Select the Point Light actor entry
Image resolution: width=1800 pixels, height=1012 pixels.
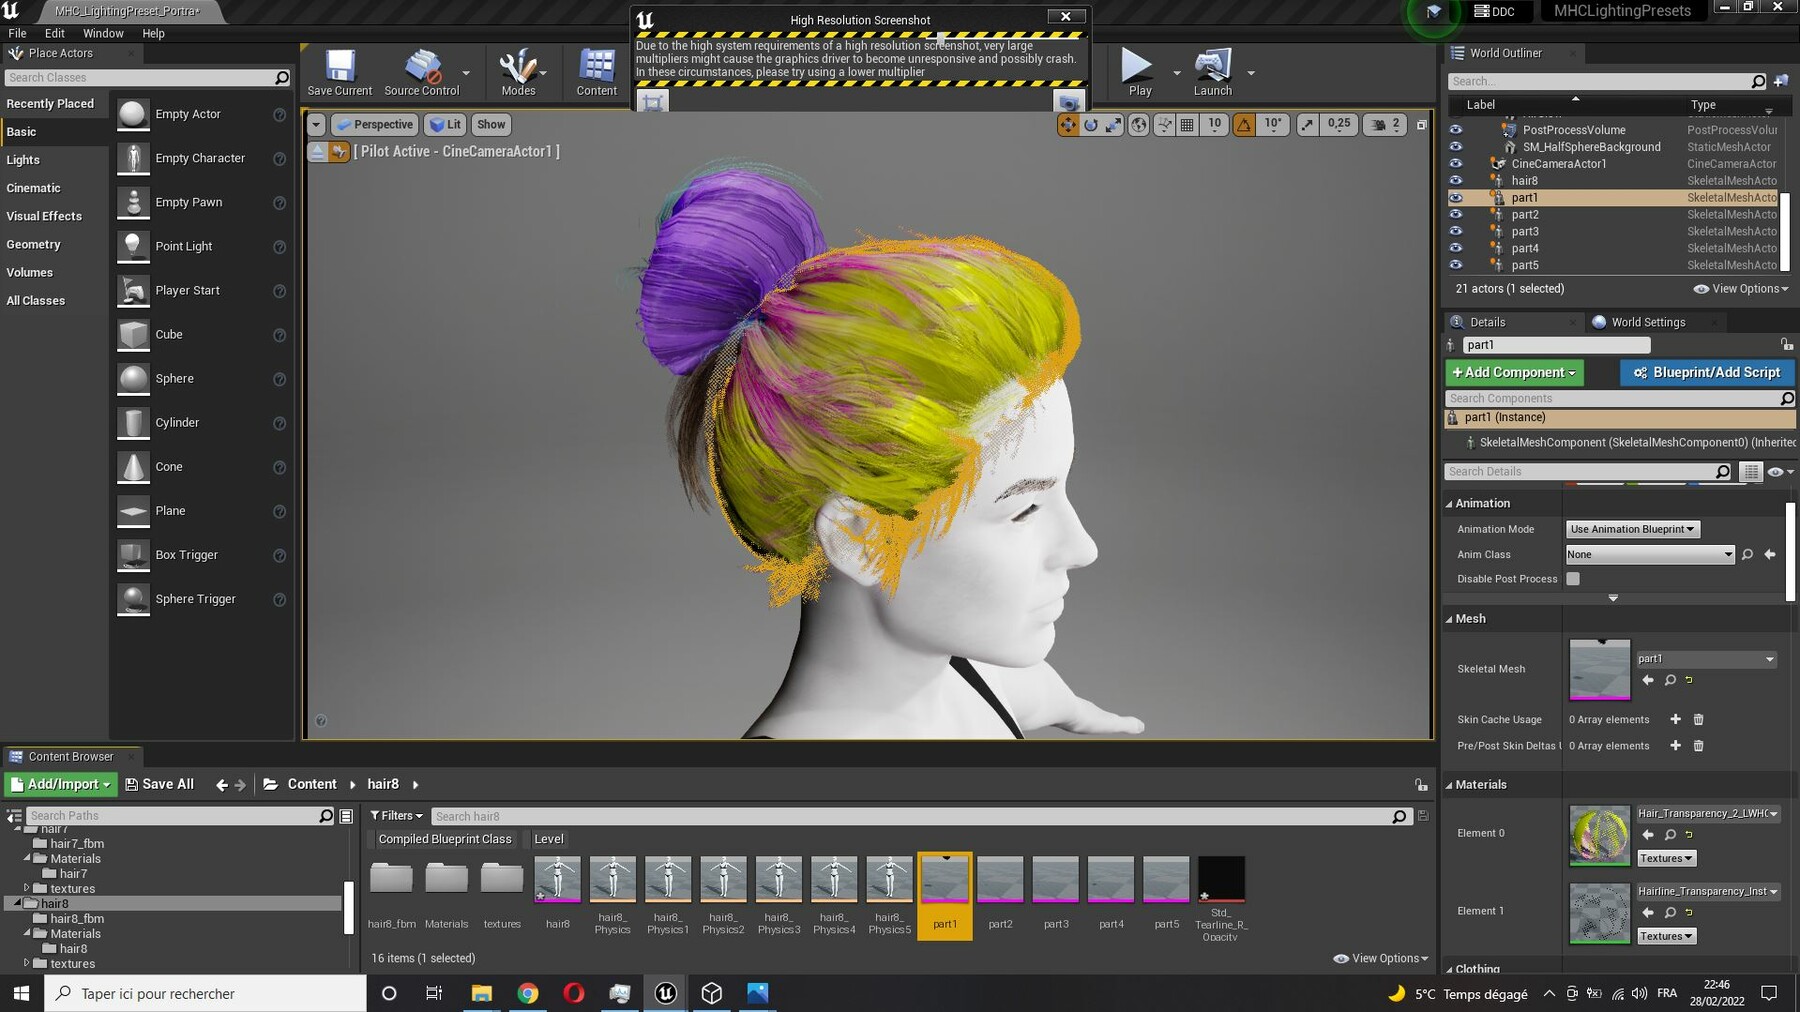click(202, 246)
